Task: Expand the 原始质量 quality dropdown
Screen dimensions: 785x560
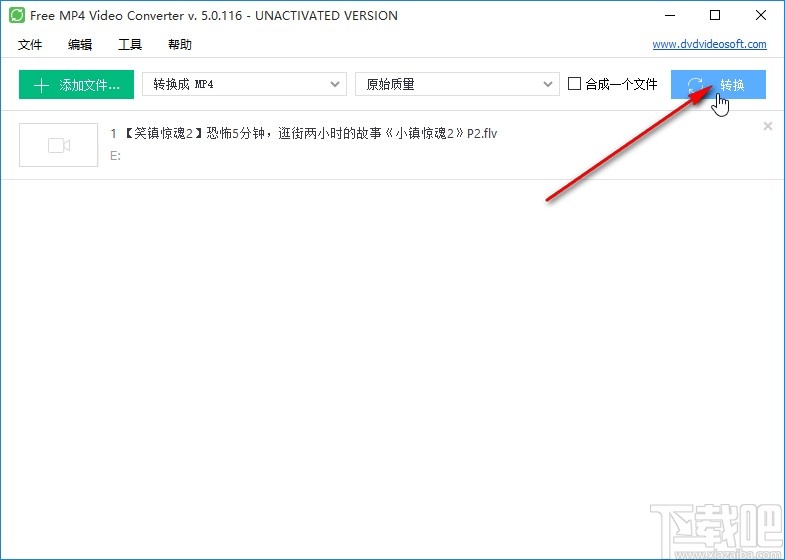Action: (x=457, y=84)
